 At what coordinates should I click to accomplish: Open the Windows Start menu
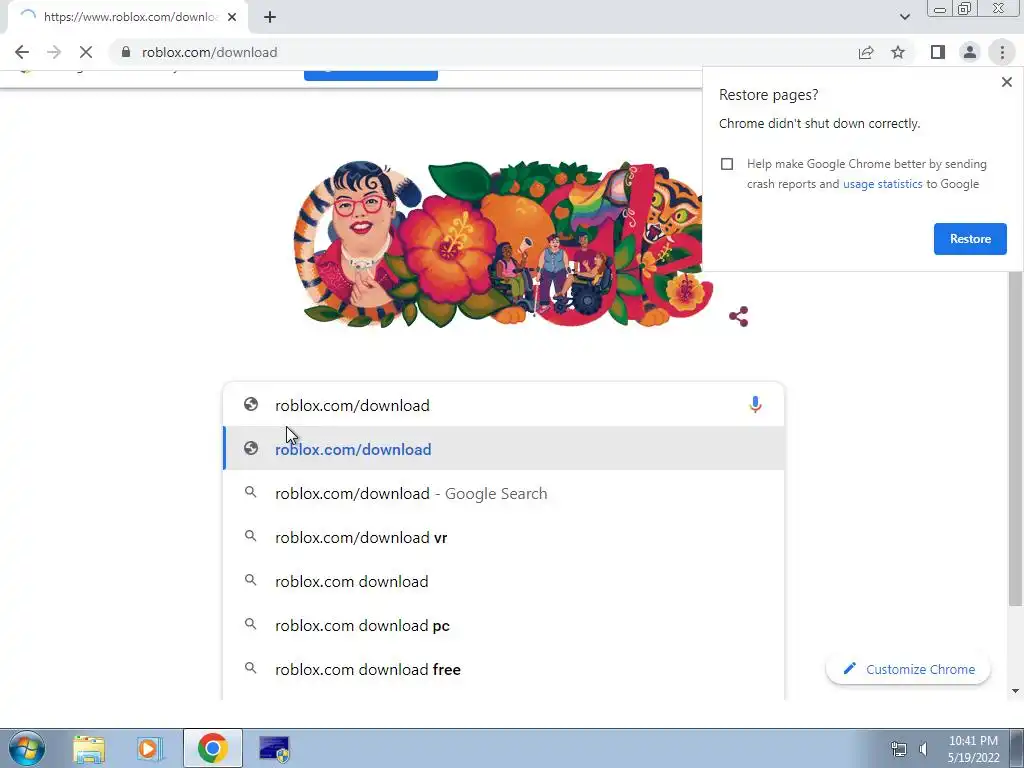(27, 748)
